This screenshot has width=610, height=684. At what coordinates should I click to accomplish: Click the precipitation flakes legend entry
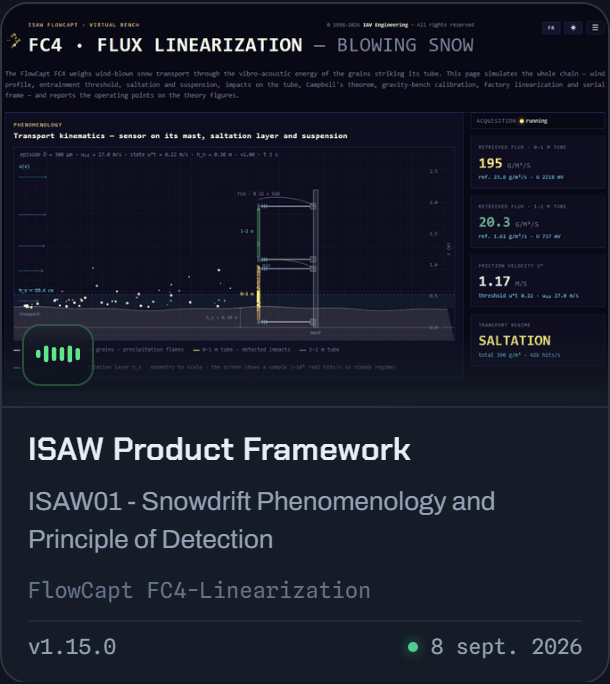pos(153,350)
